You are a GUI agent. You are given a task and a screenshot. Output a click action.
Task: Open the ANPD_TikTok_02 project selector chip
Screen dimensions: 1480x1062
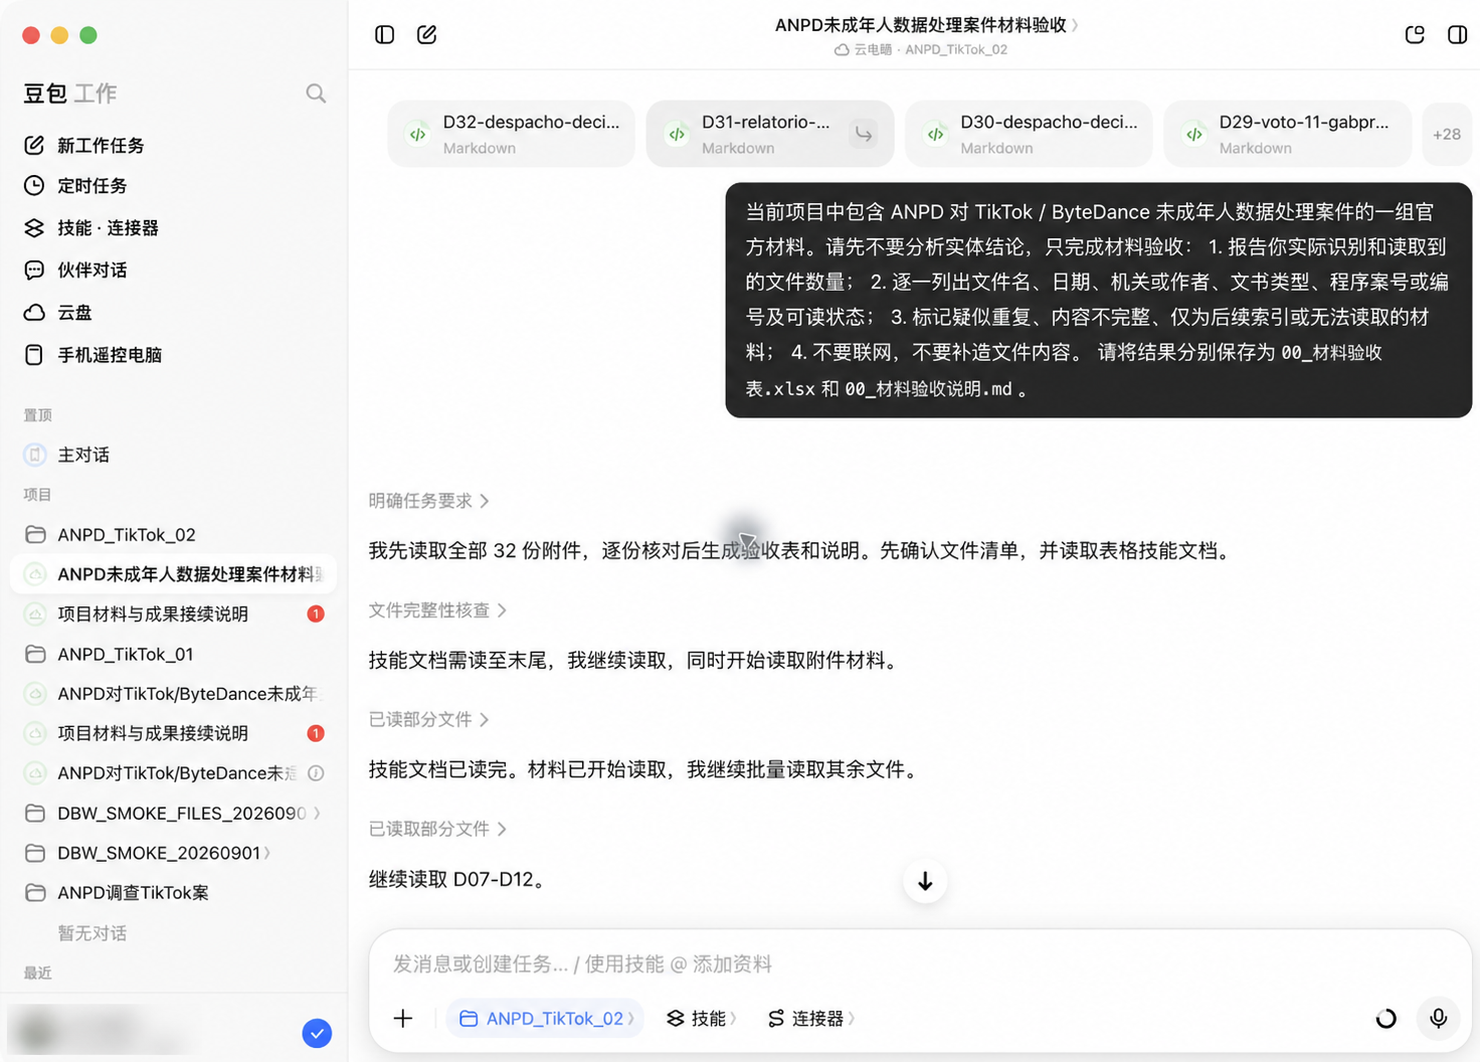546,1019
